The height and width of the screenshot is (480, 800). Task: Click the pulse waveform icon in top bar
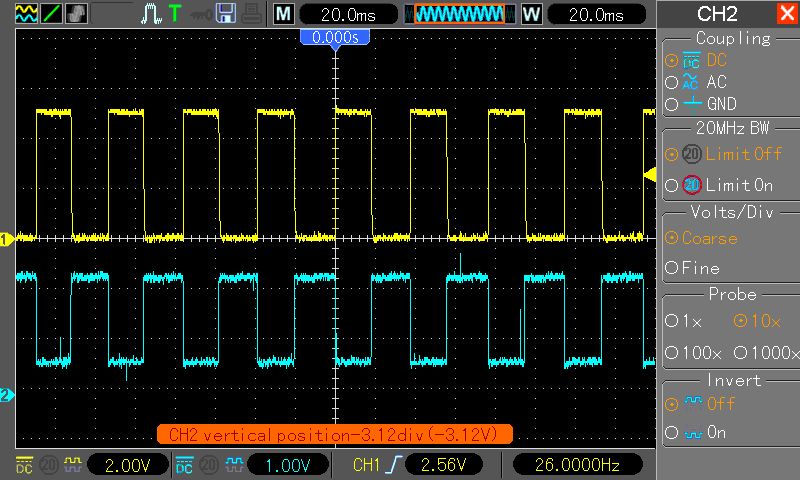pyautogui.click(x=150, y=14)
